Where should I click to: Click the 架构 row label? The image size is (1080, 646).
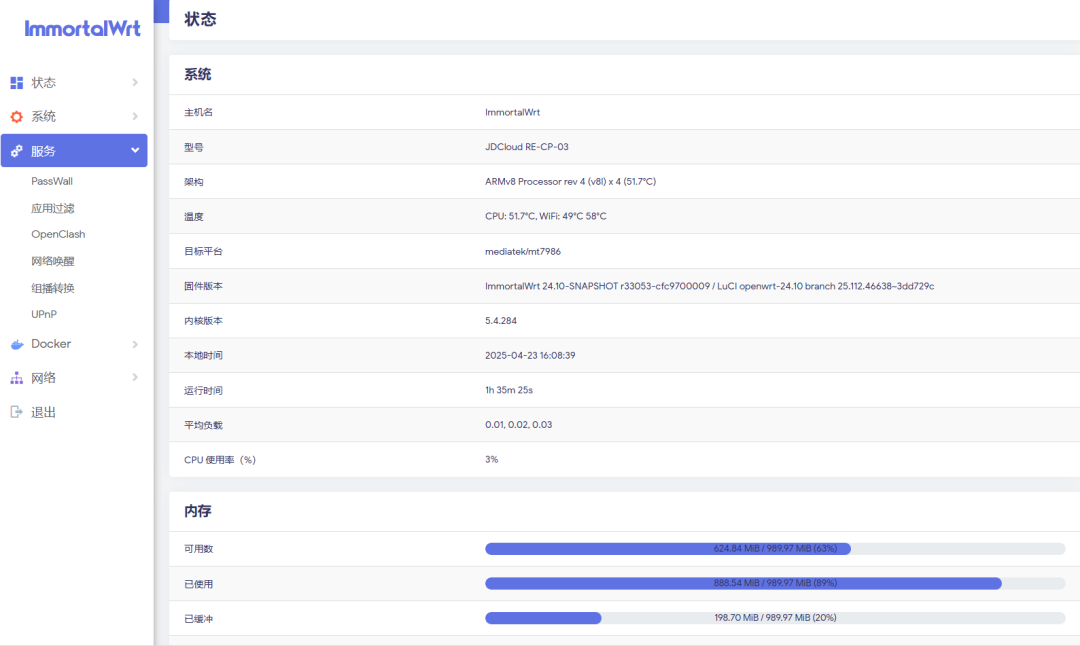(194, 182)
